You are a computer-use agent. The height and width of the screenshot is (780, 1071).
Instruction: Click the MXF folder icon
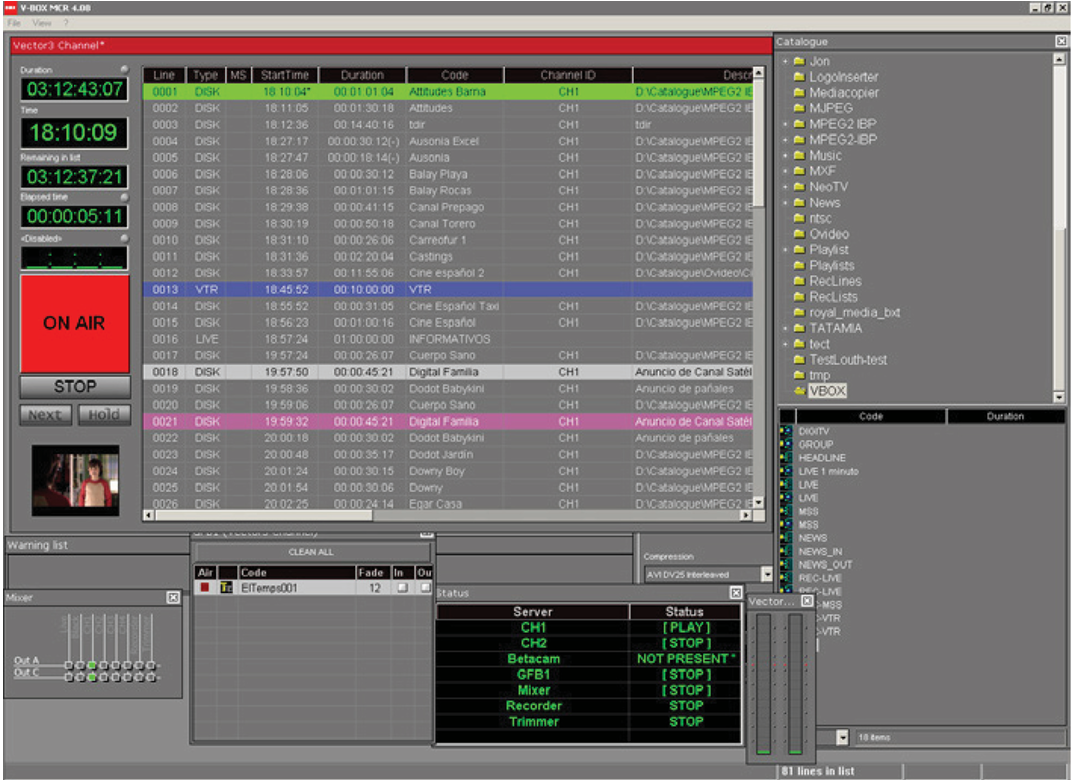tap(798, 171)
